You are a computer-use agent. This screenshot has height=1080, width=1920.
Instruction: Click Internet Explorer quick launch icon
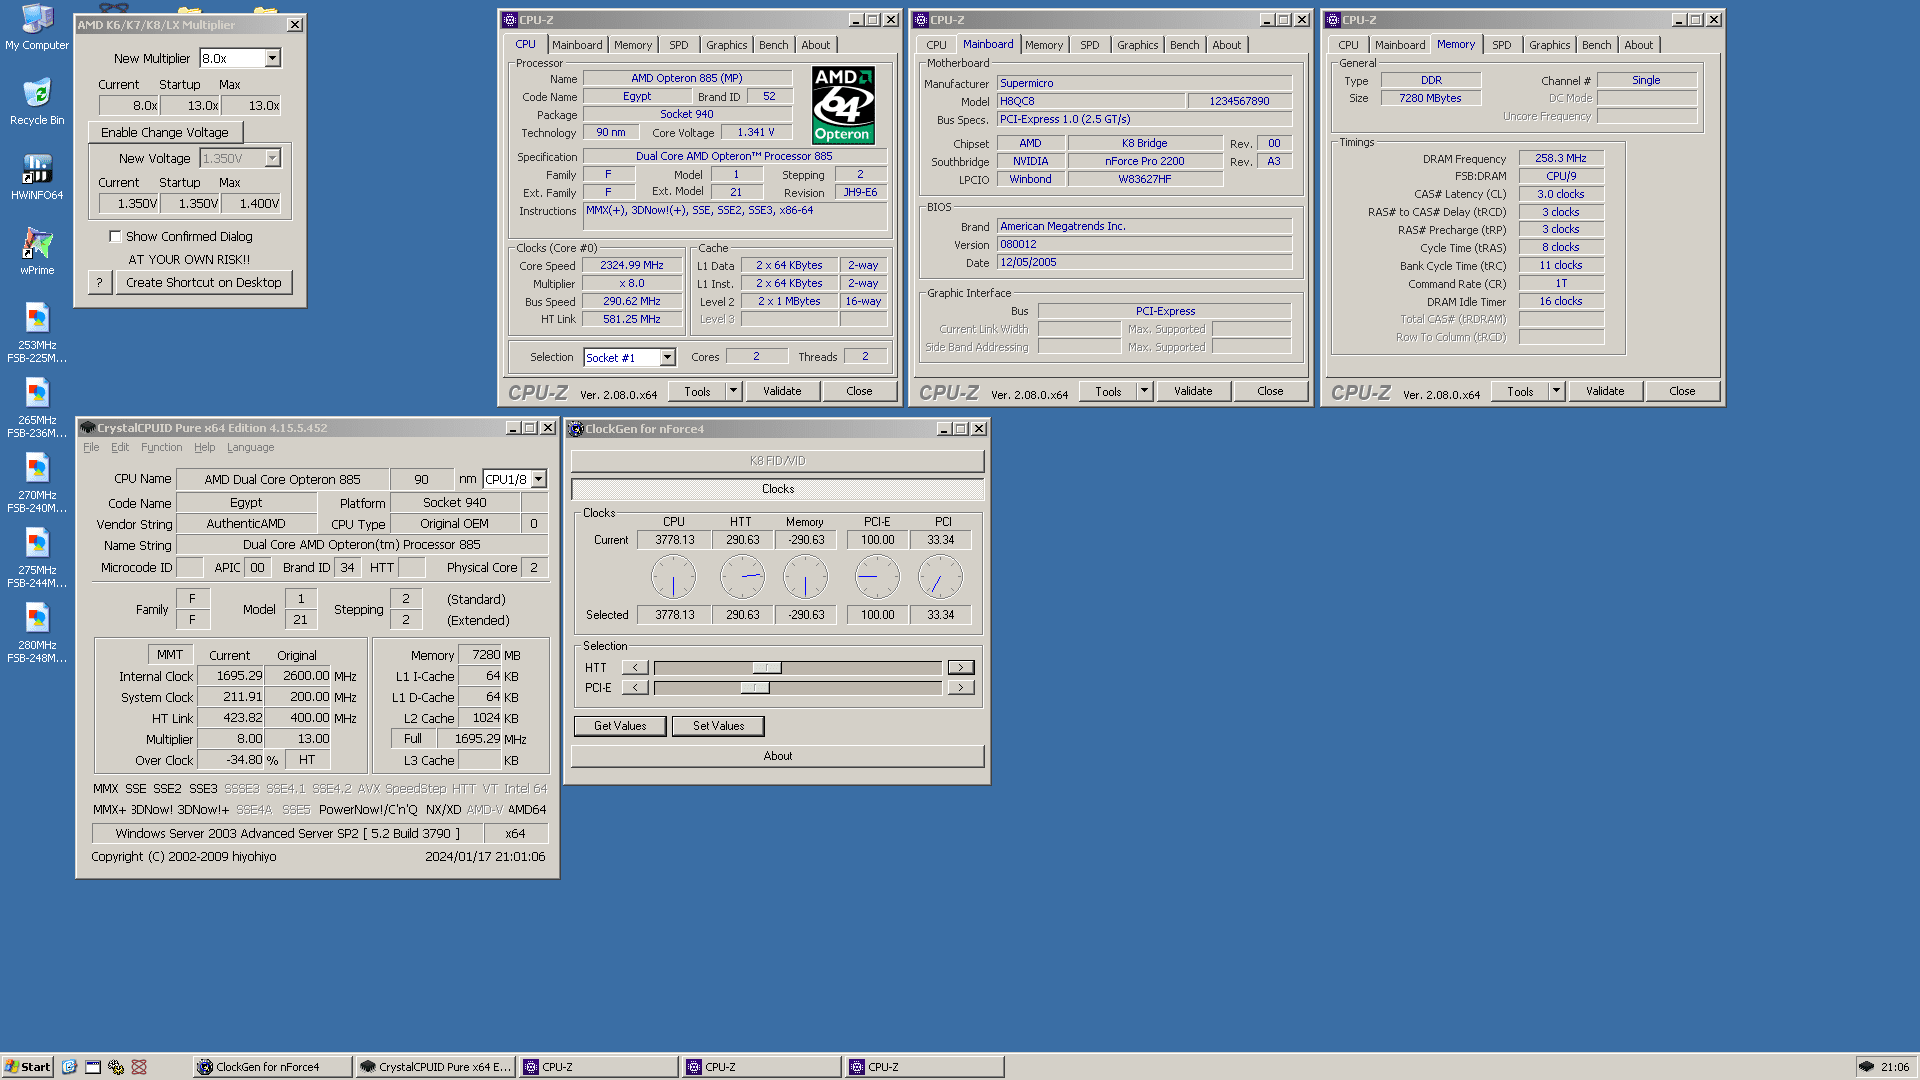pos(69,1067)
